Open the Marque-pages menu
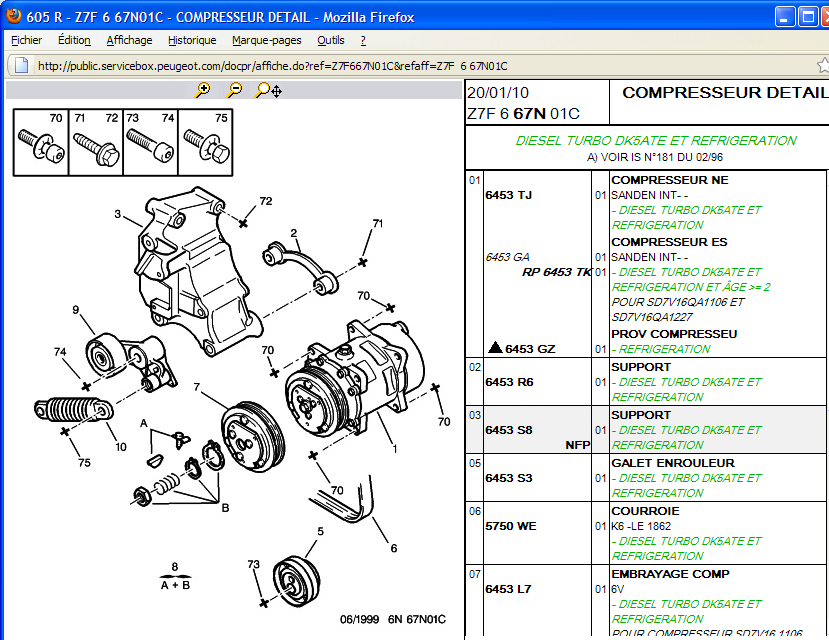The height and width of the screenshot is (640, 829). [266, 40]
